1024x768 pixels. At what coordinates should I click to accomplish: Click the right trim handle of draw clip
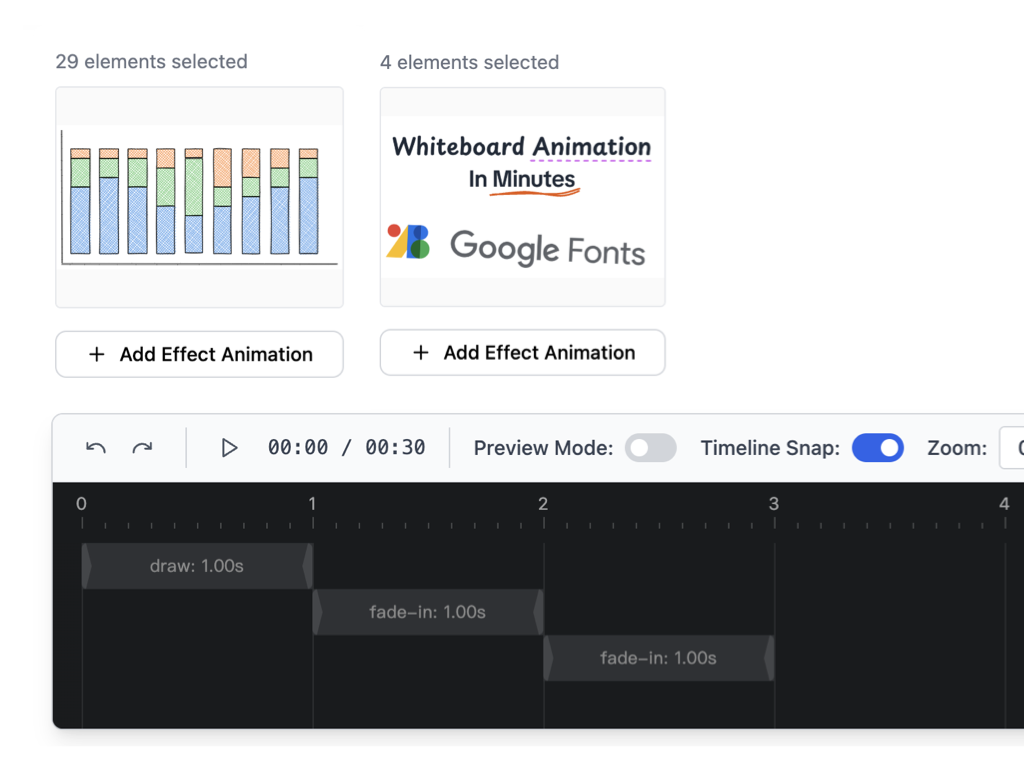308,566
